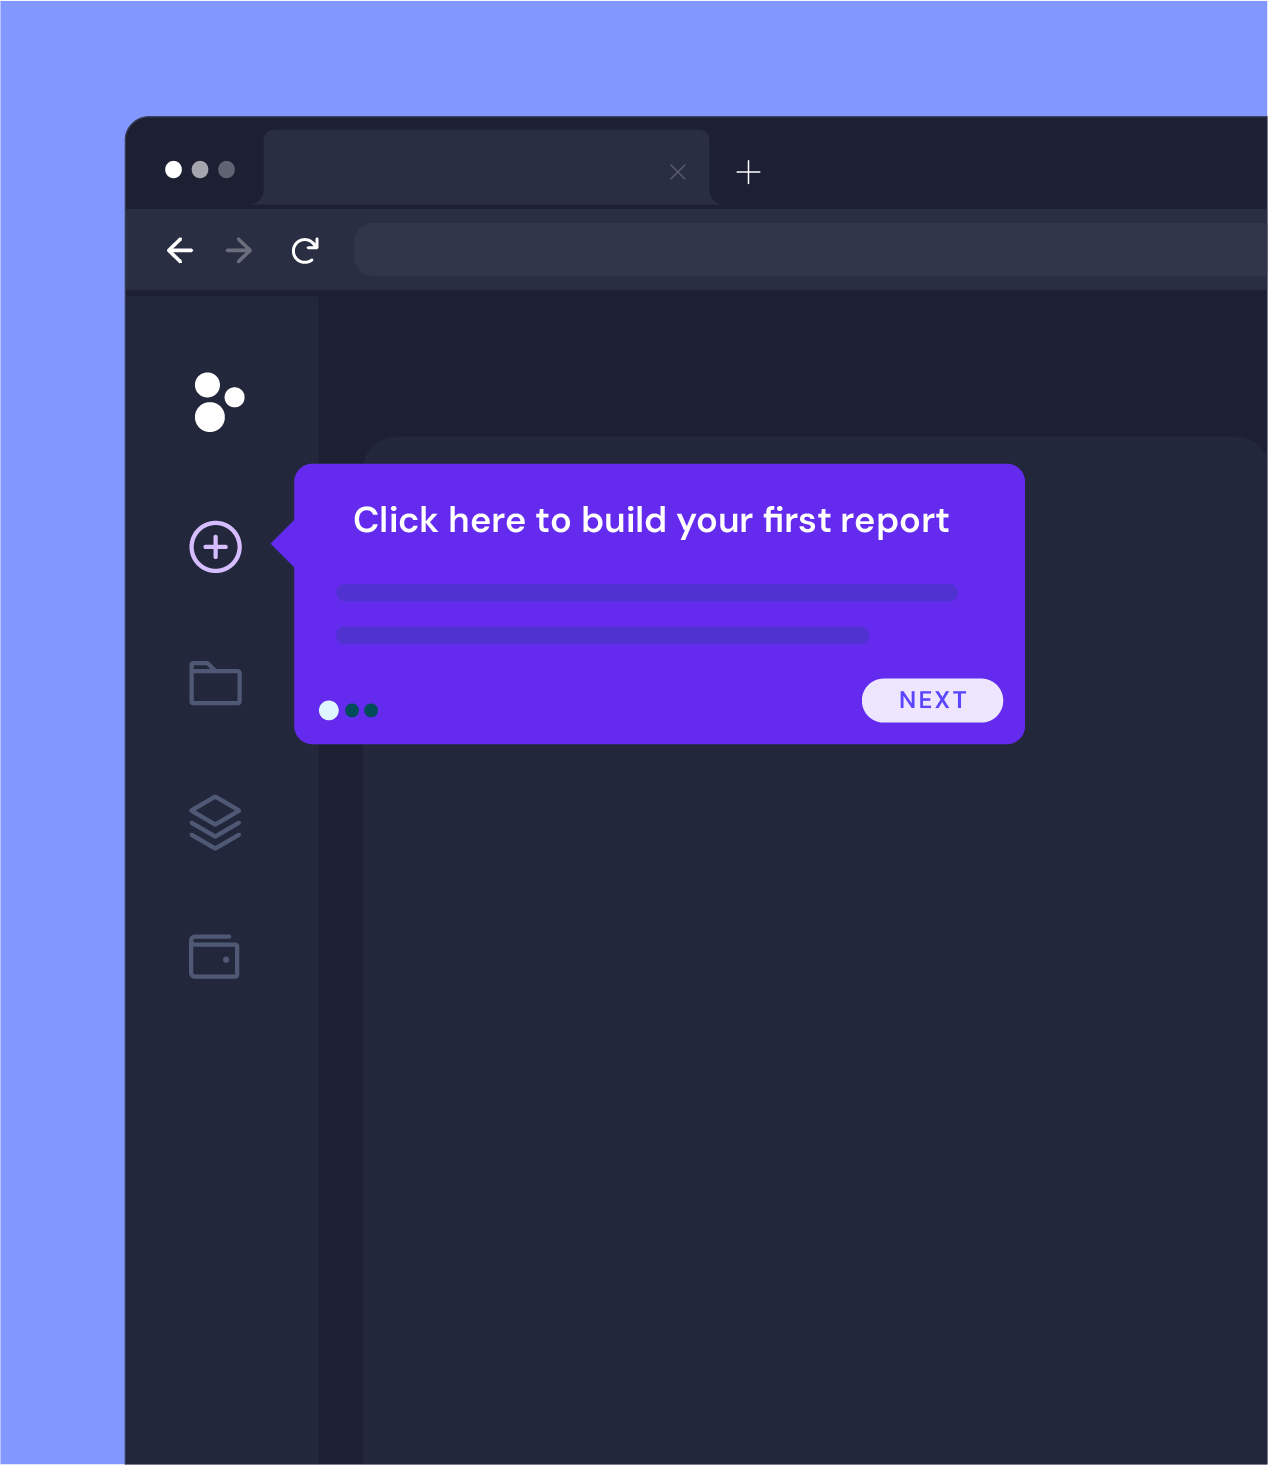Open the folder icon in the sidebar
Screen dimensions: 1268x1465
[x=216, y=683]
